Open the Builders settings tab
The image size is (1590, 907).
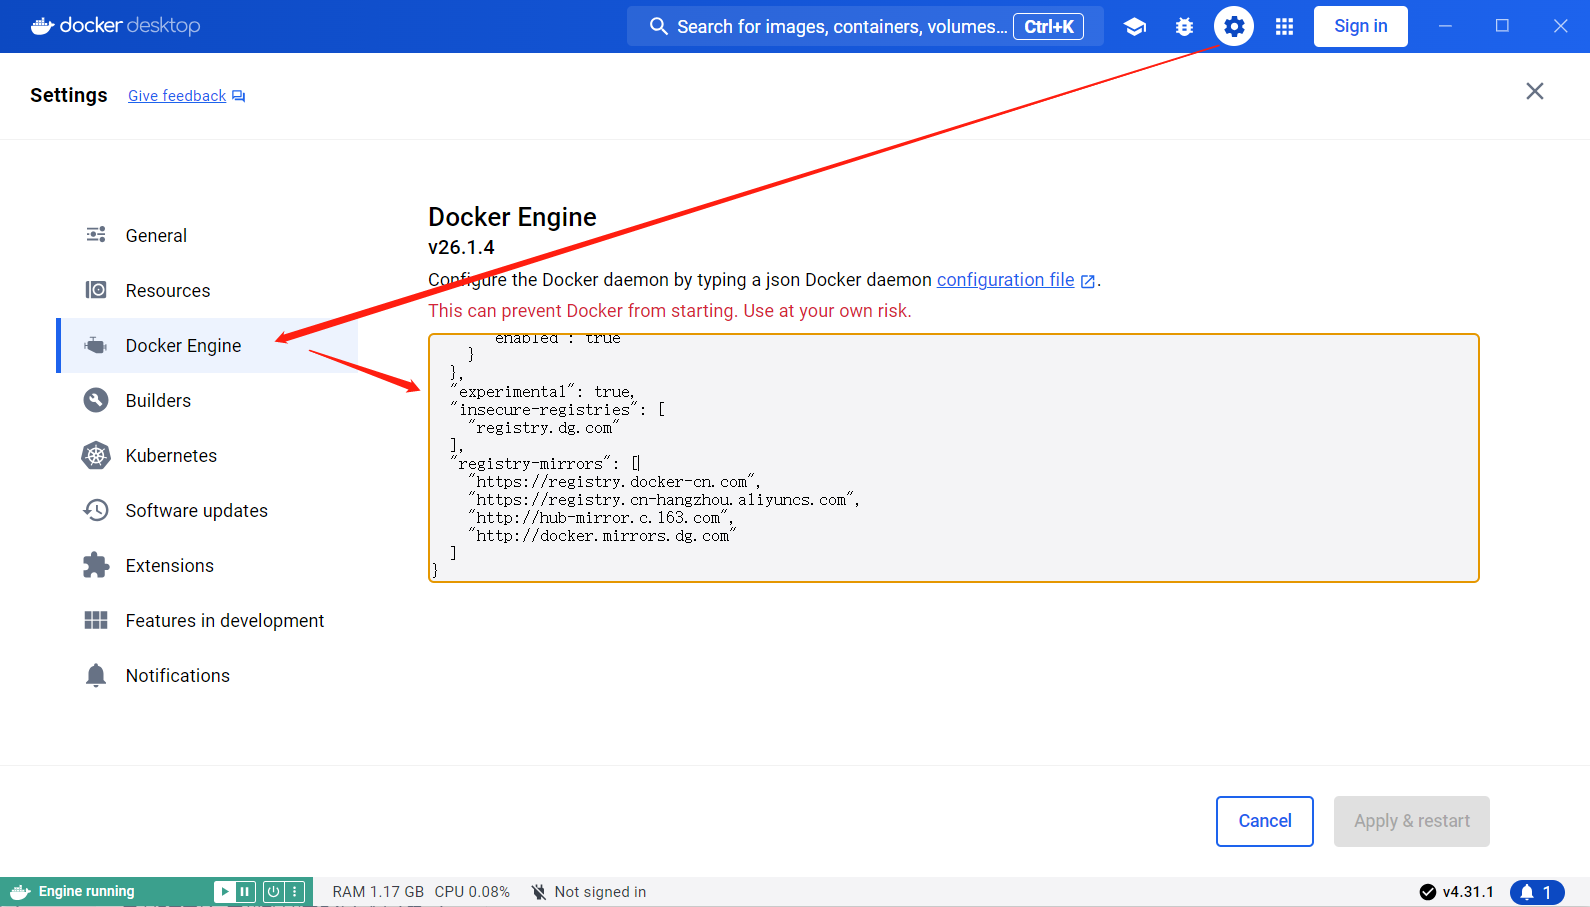(x=208, y=400)
